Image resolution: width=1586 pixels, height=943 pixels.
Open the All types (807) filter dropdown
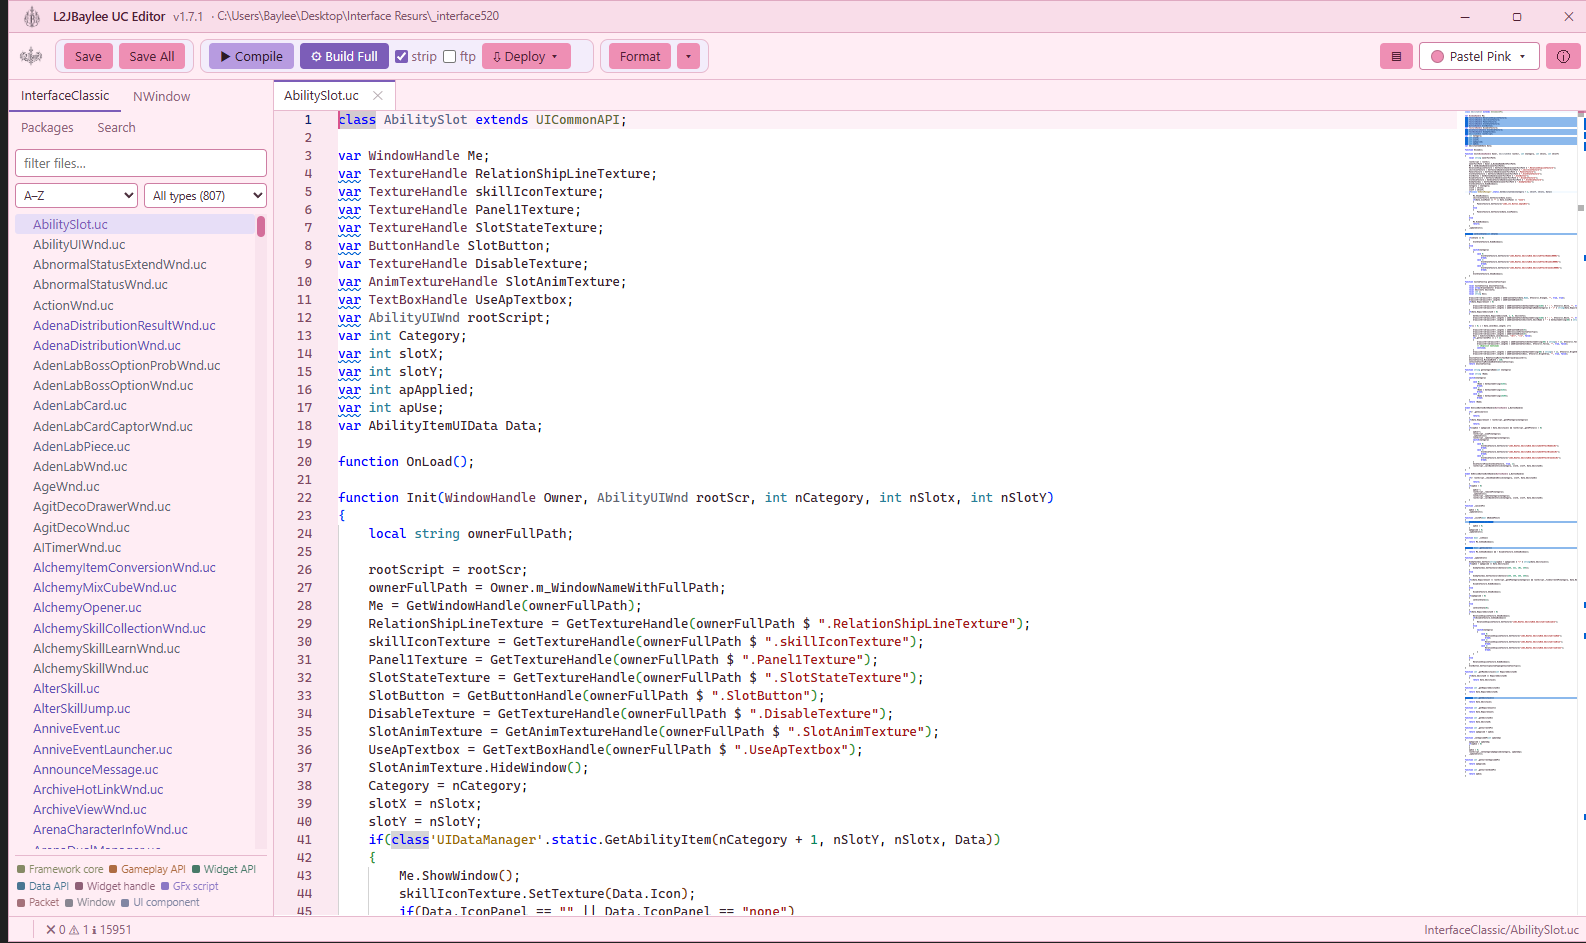point(205,196)
